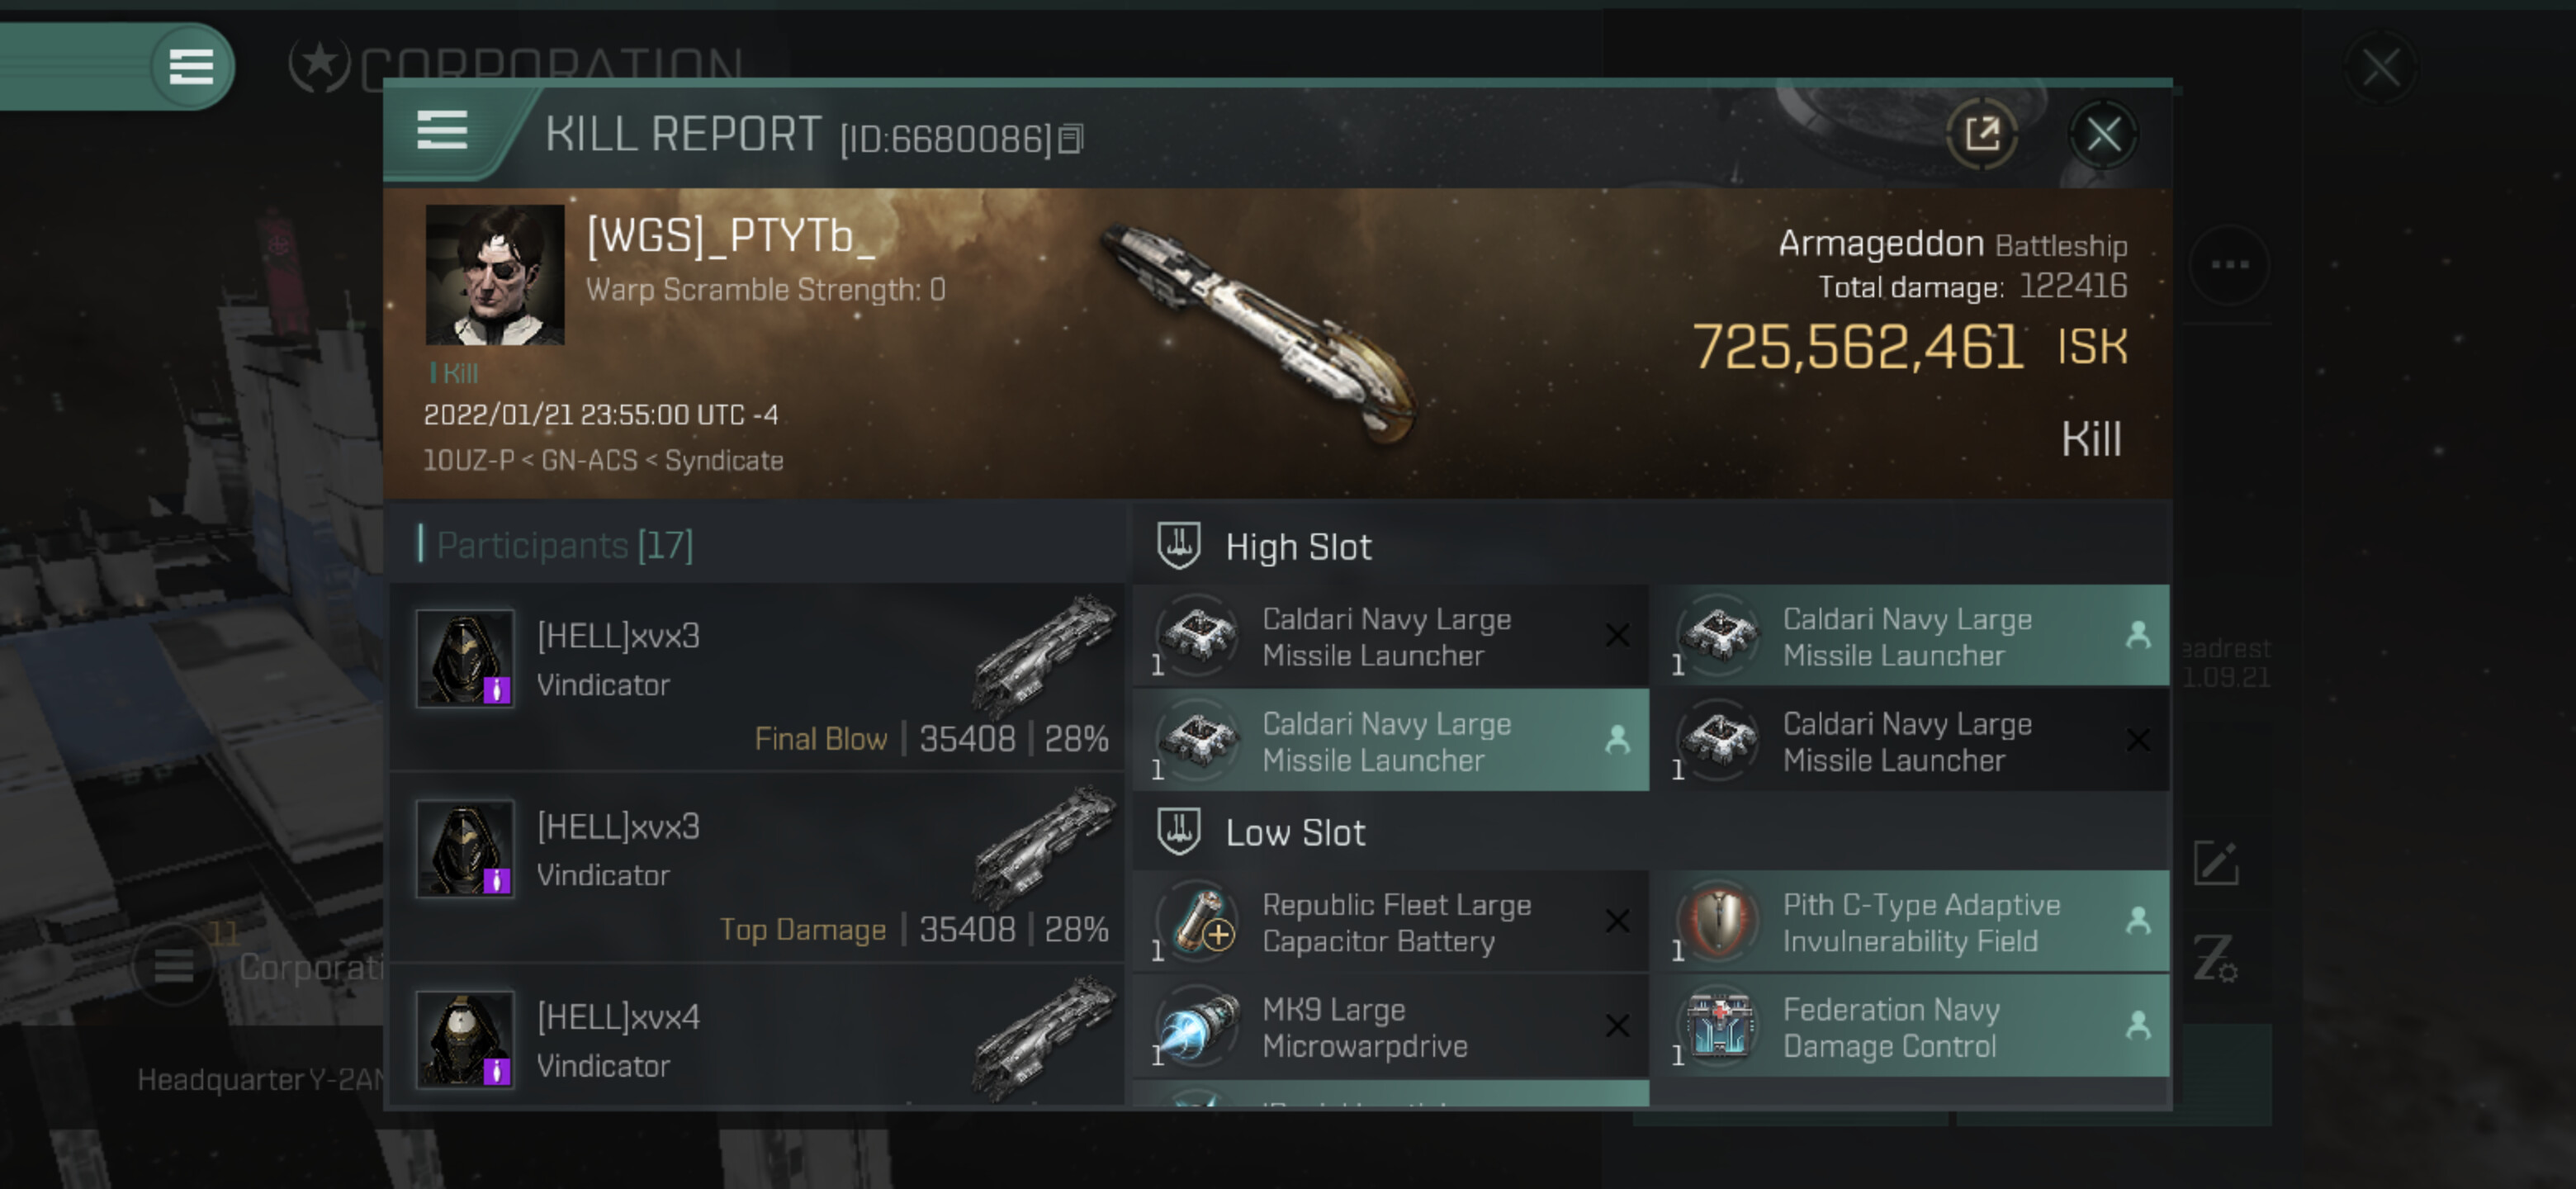The width and height of the screenshot is (2576, 1189).
Task: Select the MK9 Large Microwarpdrive module icon
Action: coord(1200,1026)
